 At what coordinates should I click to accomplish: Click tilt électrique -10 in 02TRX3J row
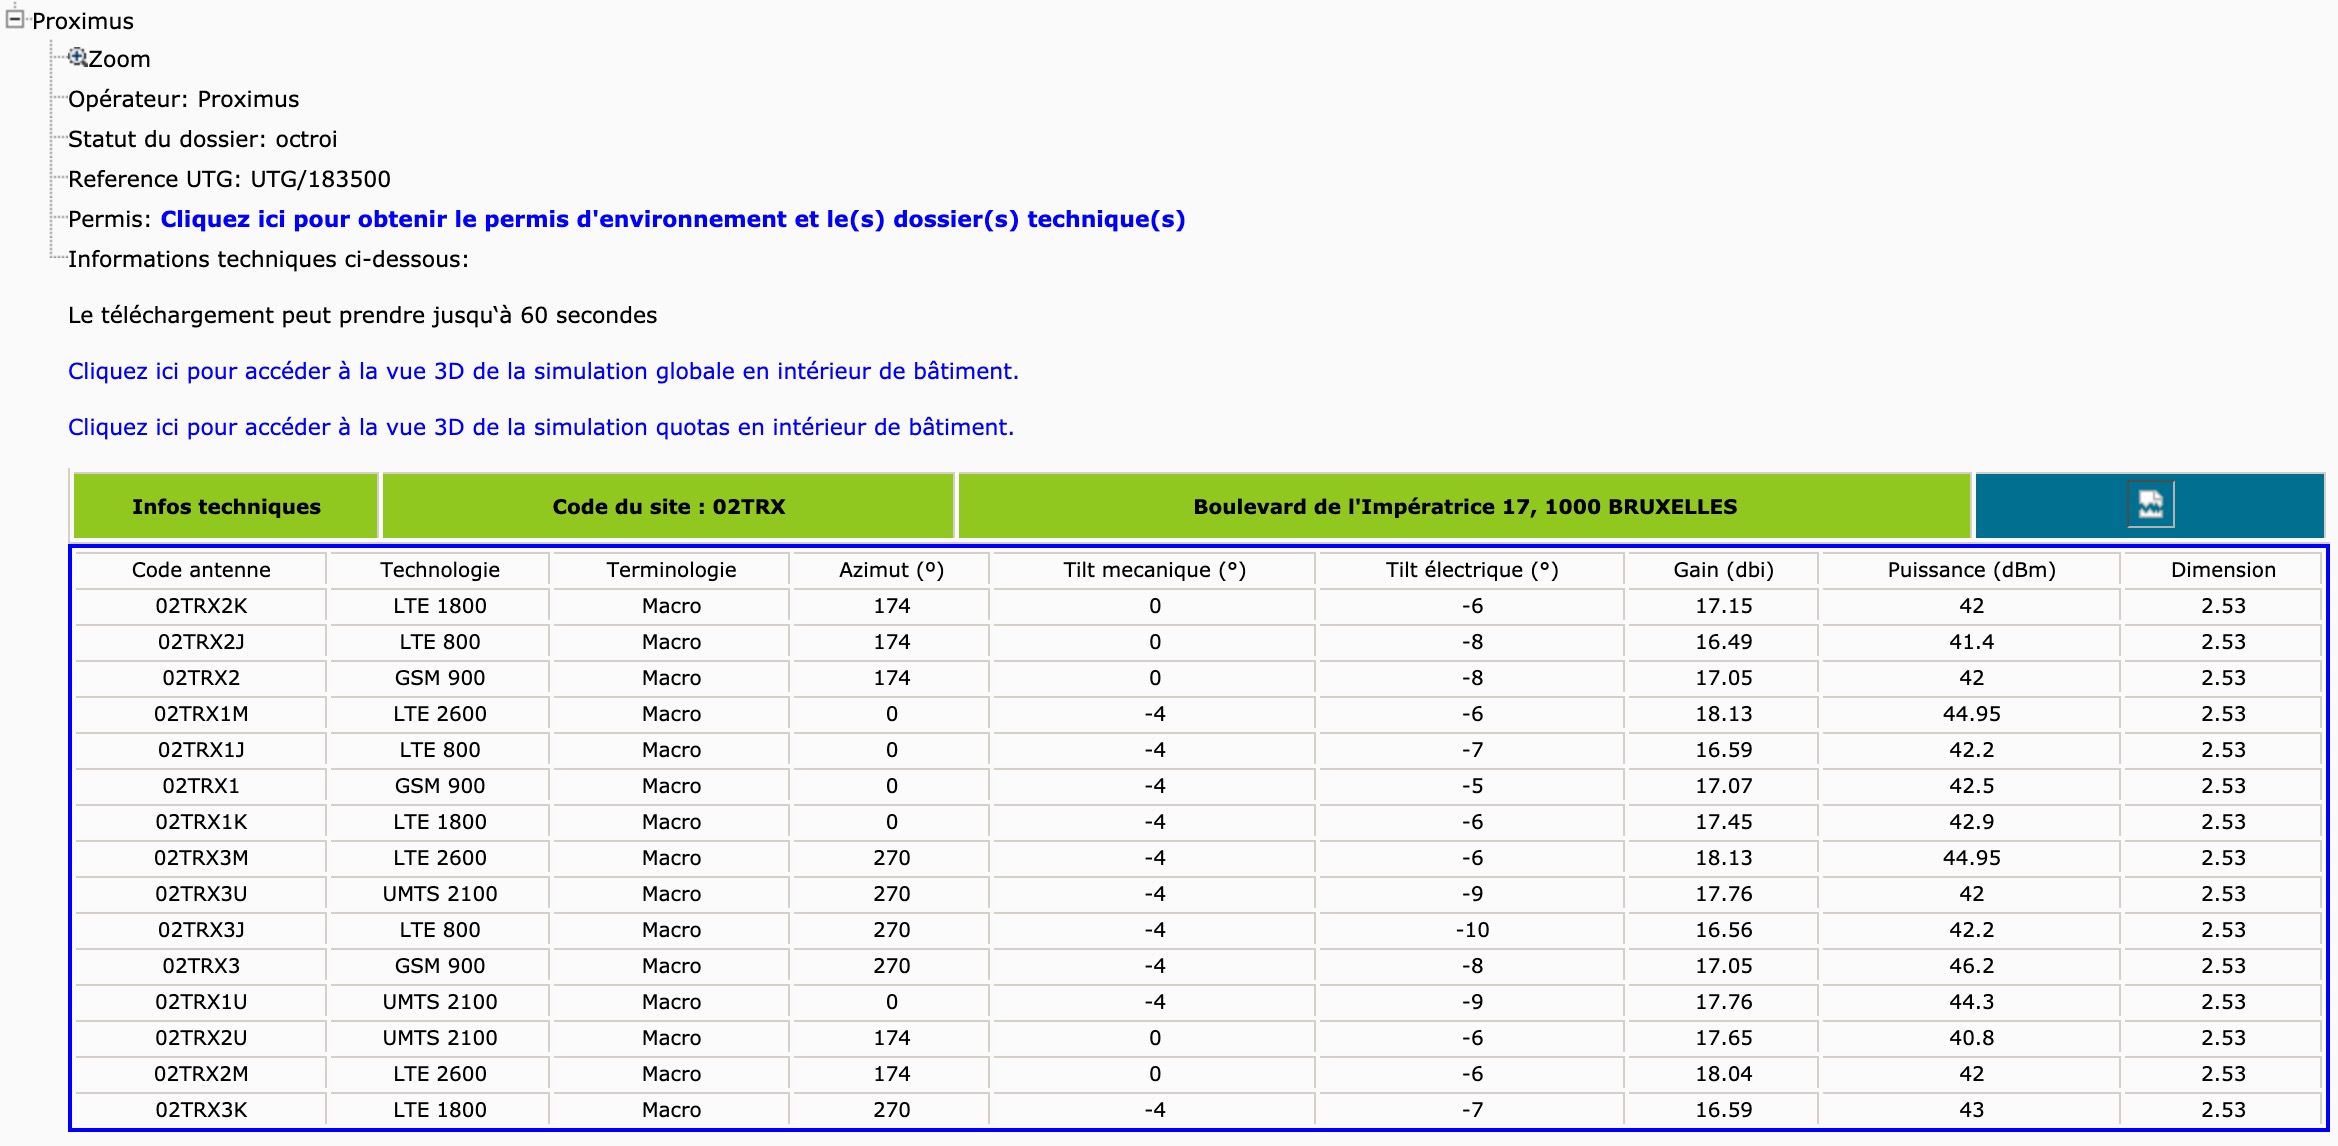pos(1471,930)
